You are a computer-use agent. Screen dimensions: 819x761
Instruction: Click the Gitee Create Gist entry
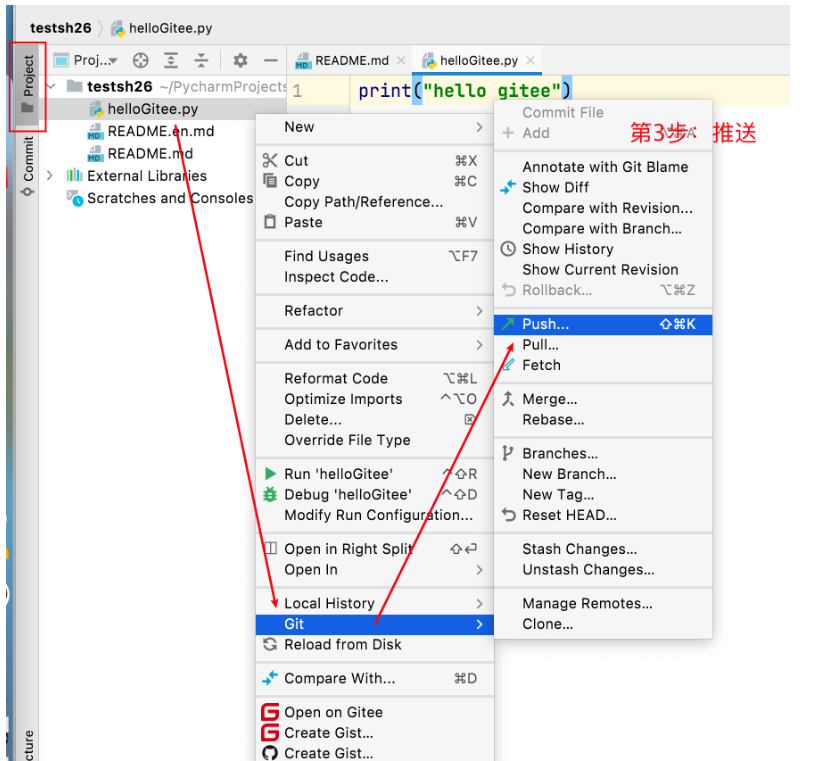click(x=375, y=733)
